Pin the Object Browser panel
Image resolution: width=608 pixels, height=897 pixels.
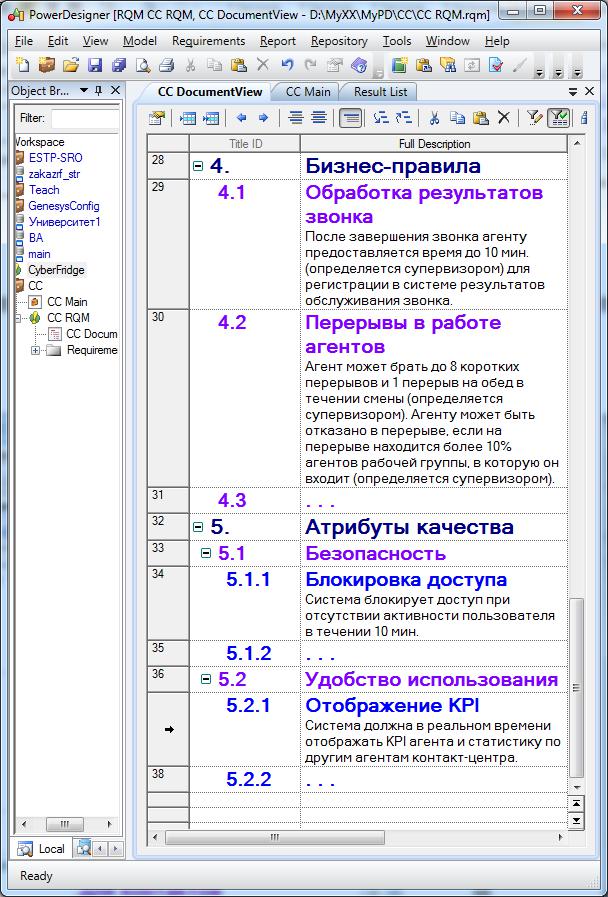coord(98,90)
